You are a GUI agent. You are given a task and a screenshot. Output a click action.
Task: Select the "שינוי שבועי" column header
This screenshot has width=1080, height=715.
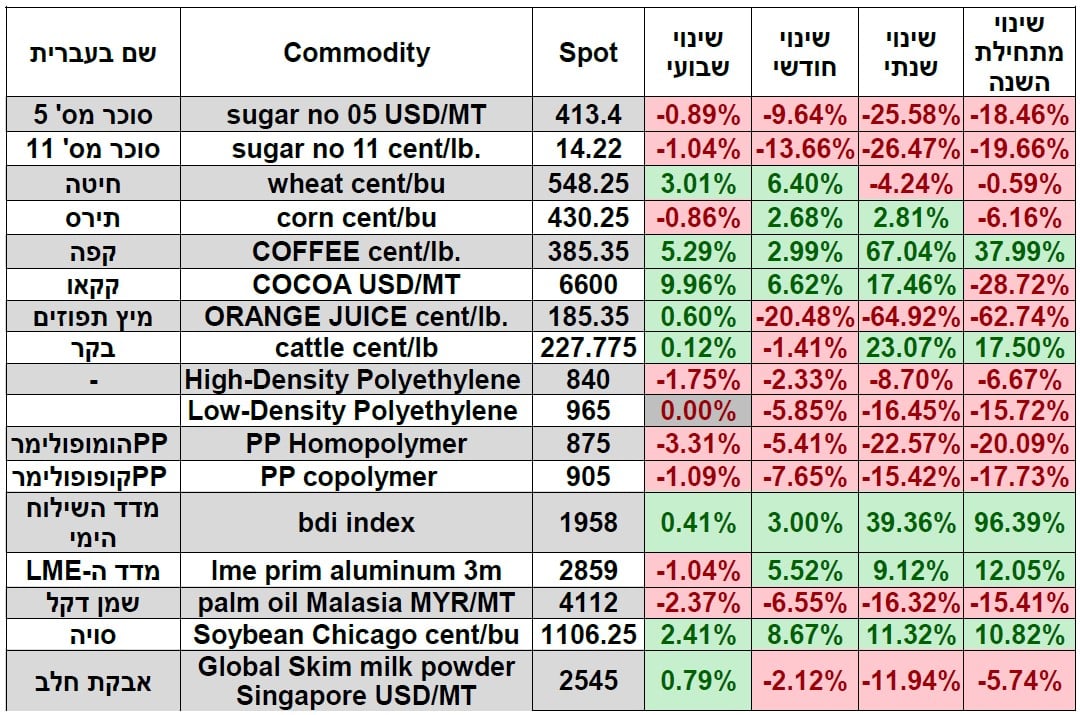(697, 53)
